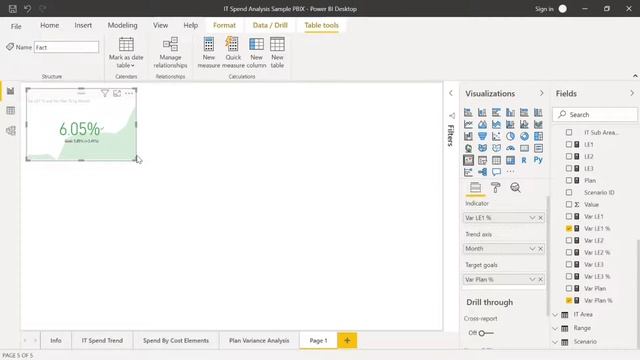This screenshot has height=360, width=640.
Task: Check the Value field checkbox
Action: [x=569, y=204]
